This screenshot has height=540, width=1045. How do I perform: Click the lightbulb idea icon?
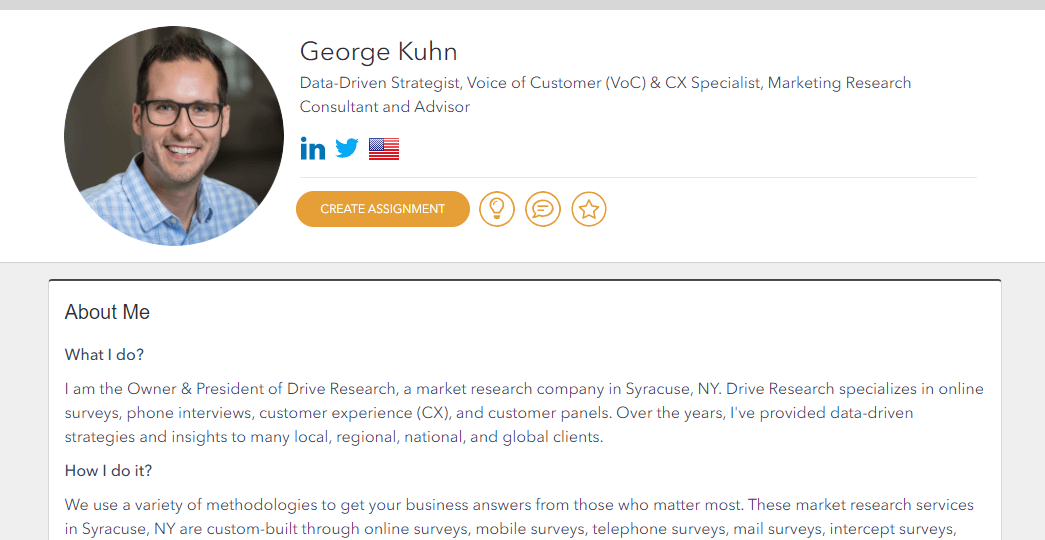click(x=497, y=209)
